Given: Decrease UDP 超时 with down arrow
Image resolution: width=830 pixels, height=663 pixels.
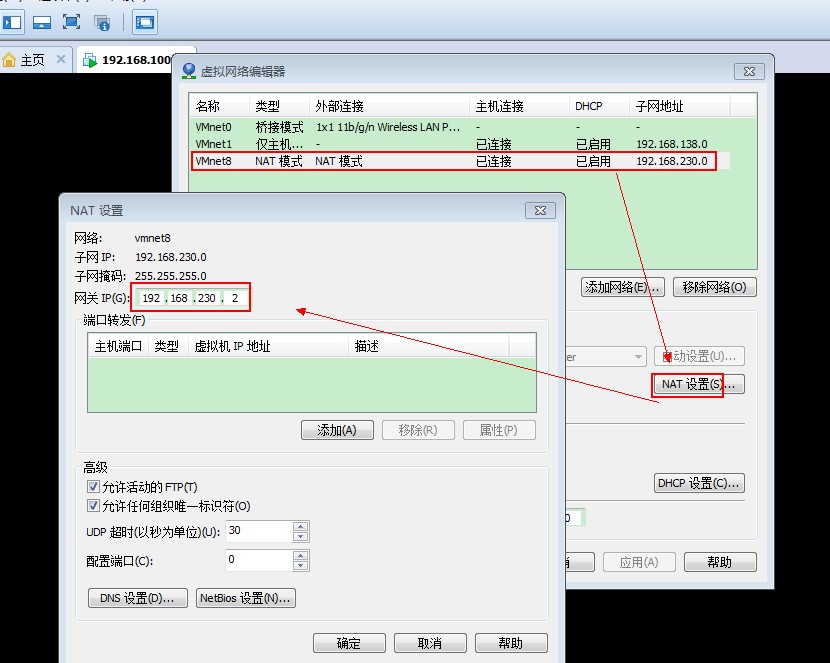Looking at the screenshot, I should click(x=301, y=536).
